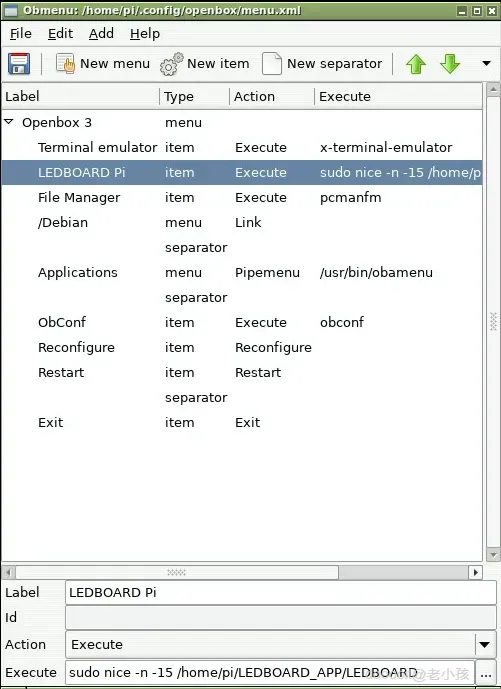
Task: Click the Label text input field
Action: (281, 592)
